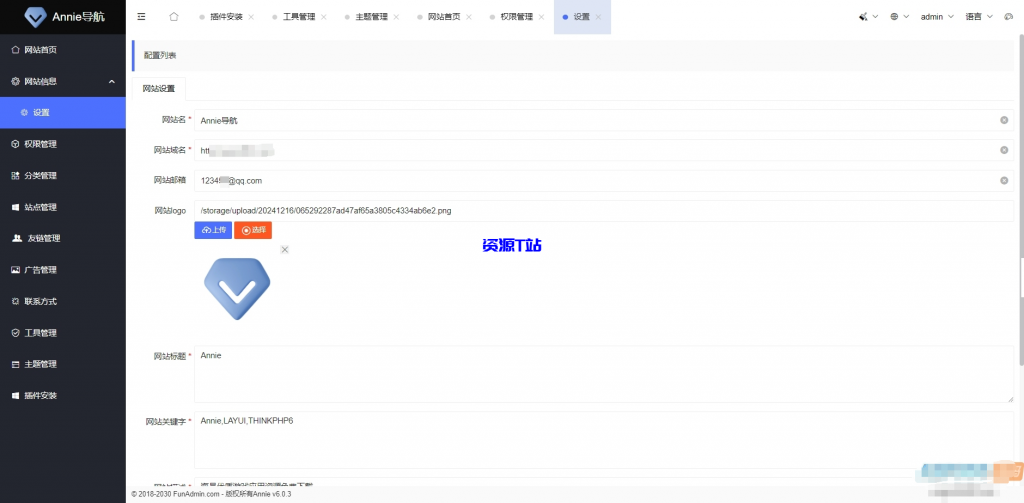The image size is (1024, 503).
Task: Close the 设置 tab
Action: coord(598,17)
